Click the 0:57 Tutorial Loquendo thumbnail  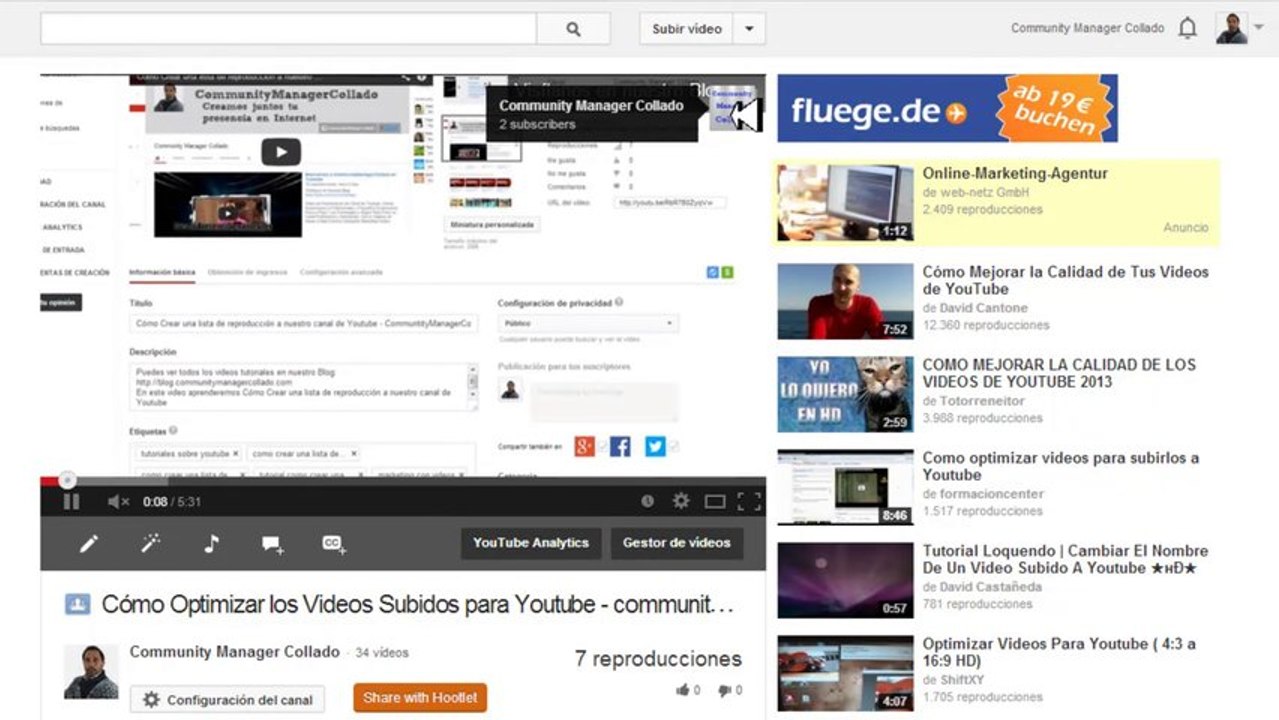(x=845, y=580)
